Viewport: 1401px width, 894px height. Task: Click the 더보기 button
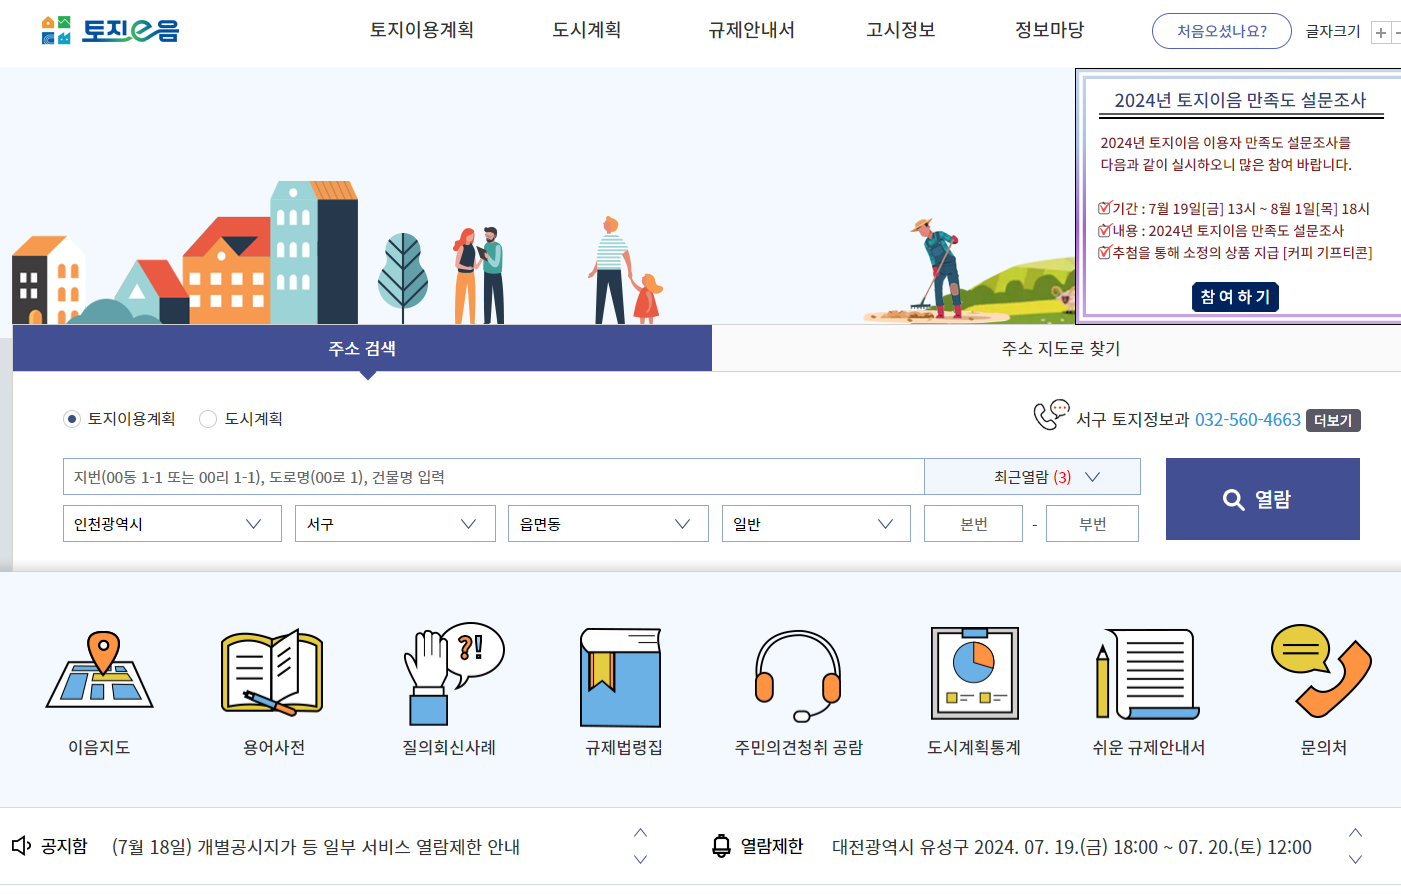[1333, 421]
